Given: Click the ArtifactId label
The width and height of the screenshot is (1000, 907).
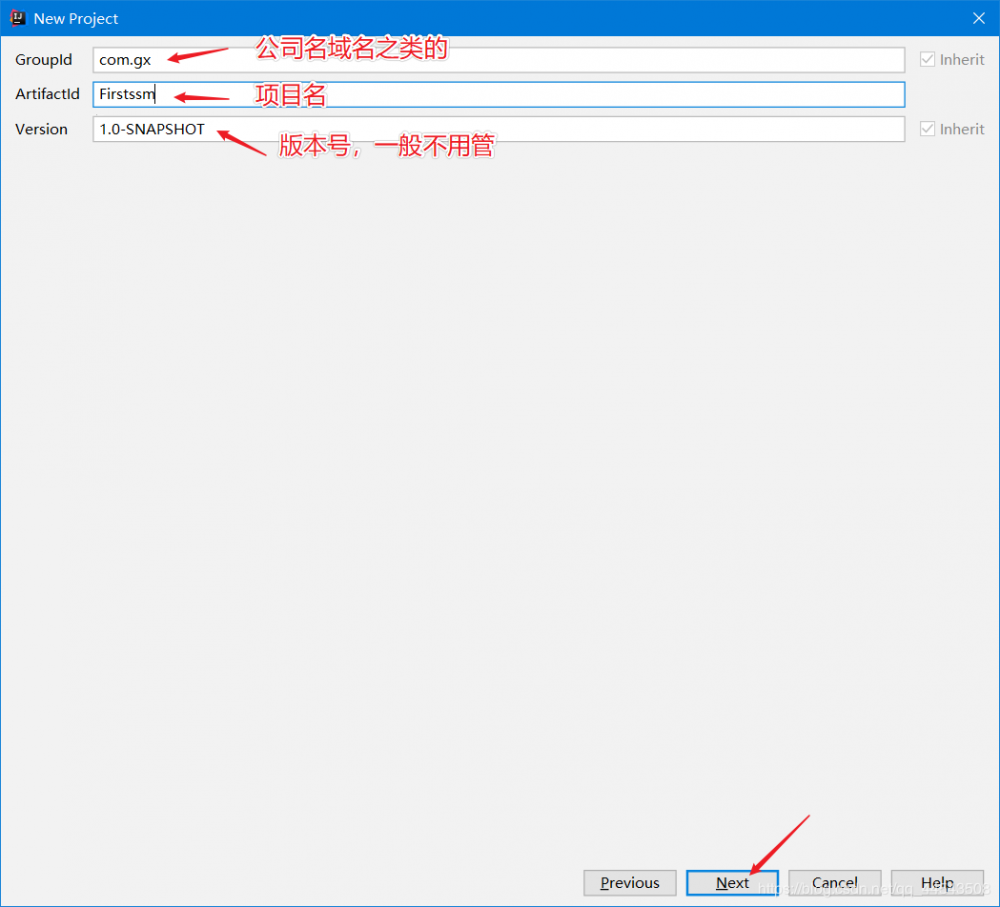Looking at the screenshot, I should 47,94.
